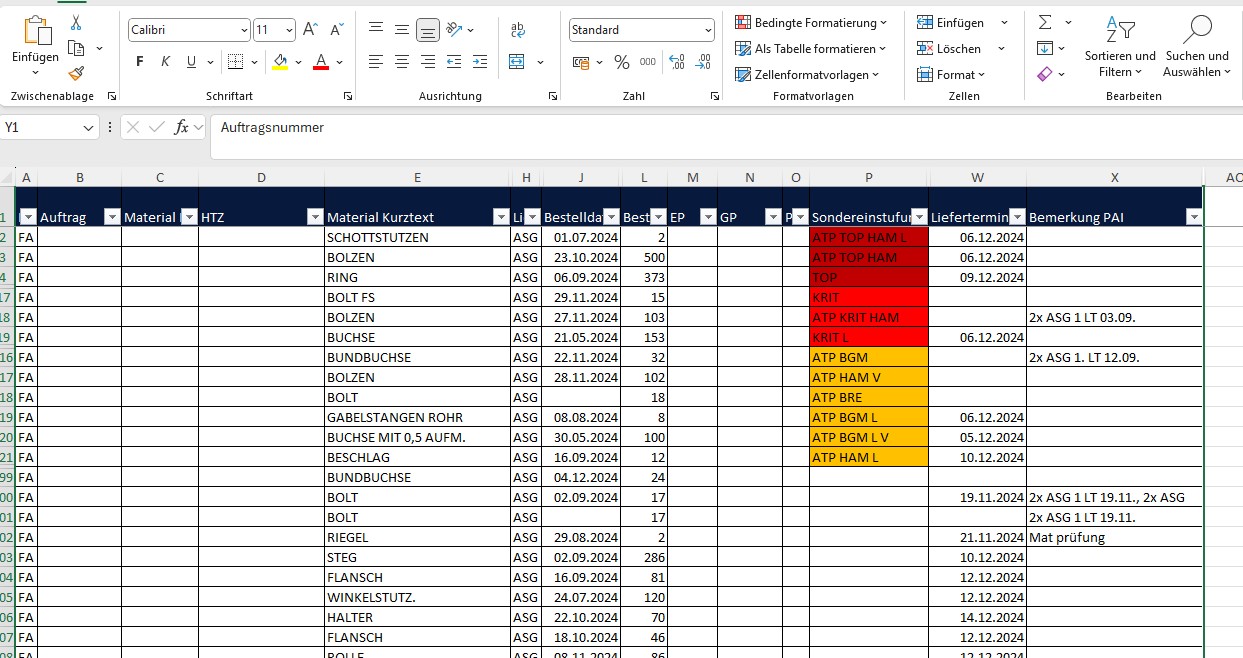Open the Format cells menu
The image size is (1243, 658).
(951, 74)
